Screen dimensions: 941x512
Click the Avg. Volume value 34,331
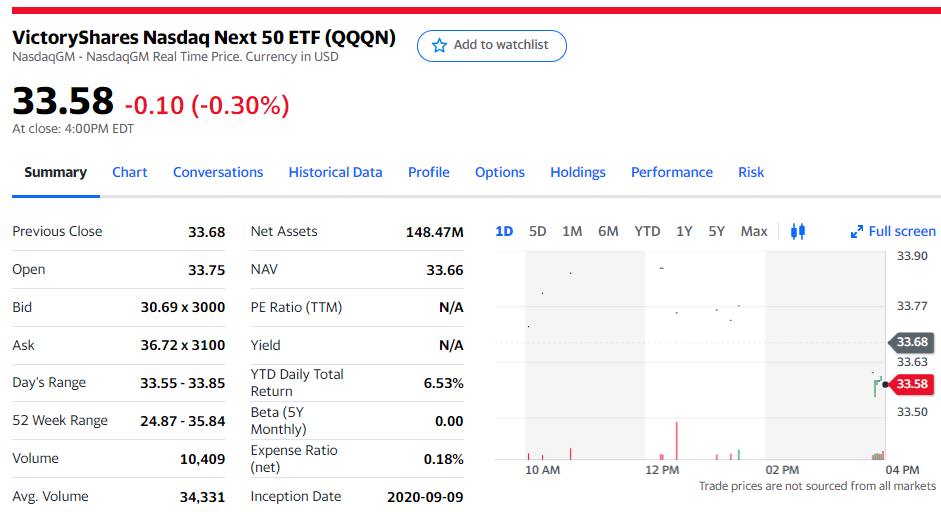[203, 497]
